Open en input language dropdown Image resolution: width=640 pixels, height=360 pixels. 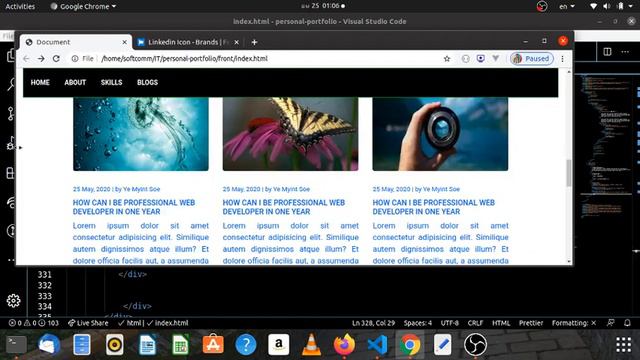pos(567,6)
